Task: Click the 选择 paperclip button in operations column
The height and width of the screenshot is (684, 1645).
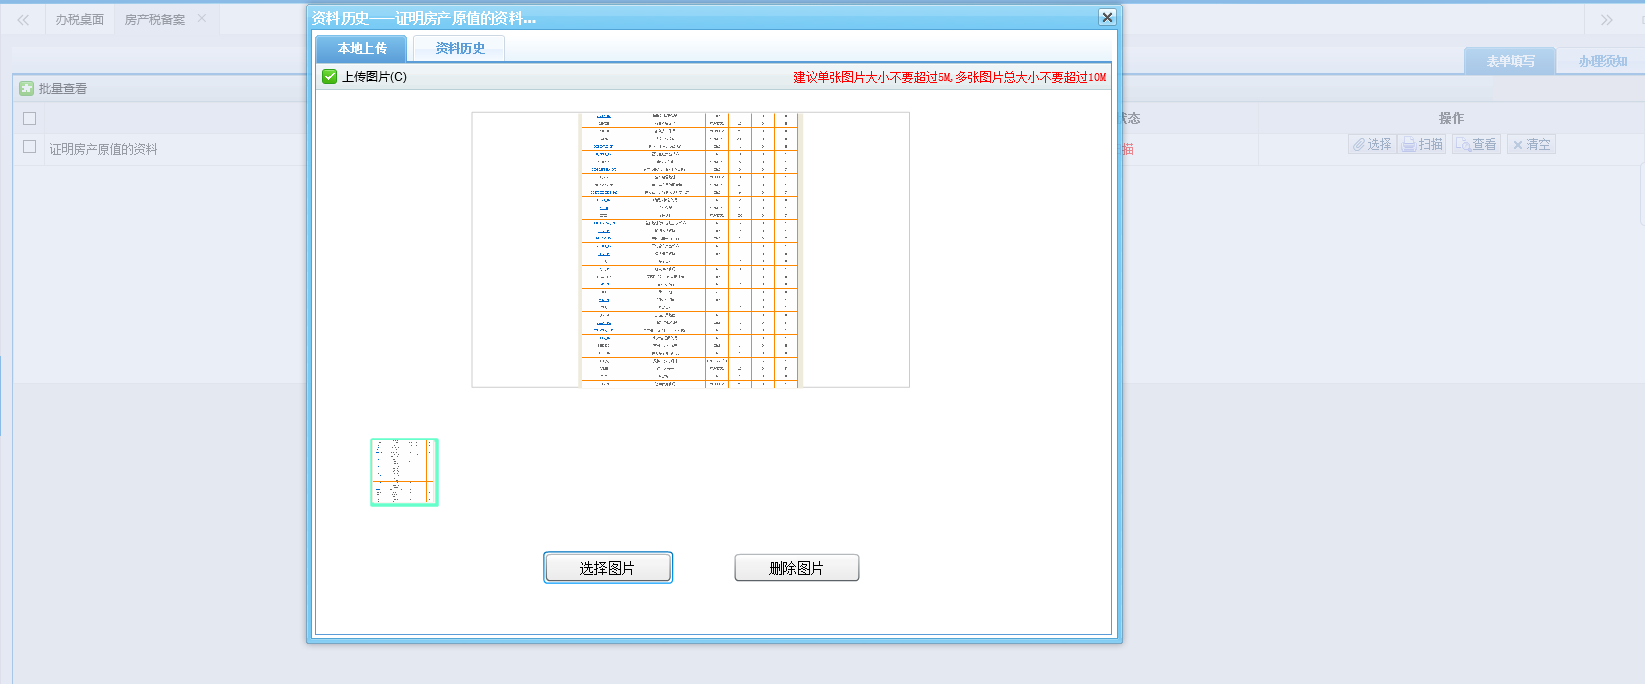Action: (x=1372, y=145)
